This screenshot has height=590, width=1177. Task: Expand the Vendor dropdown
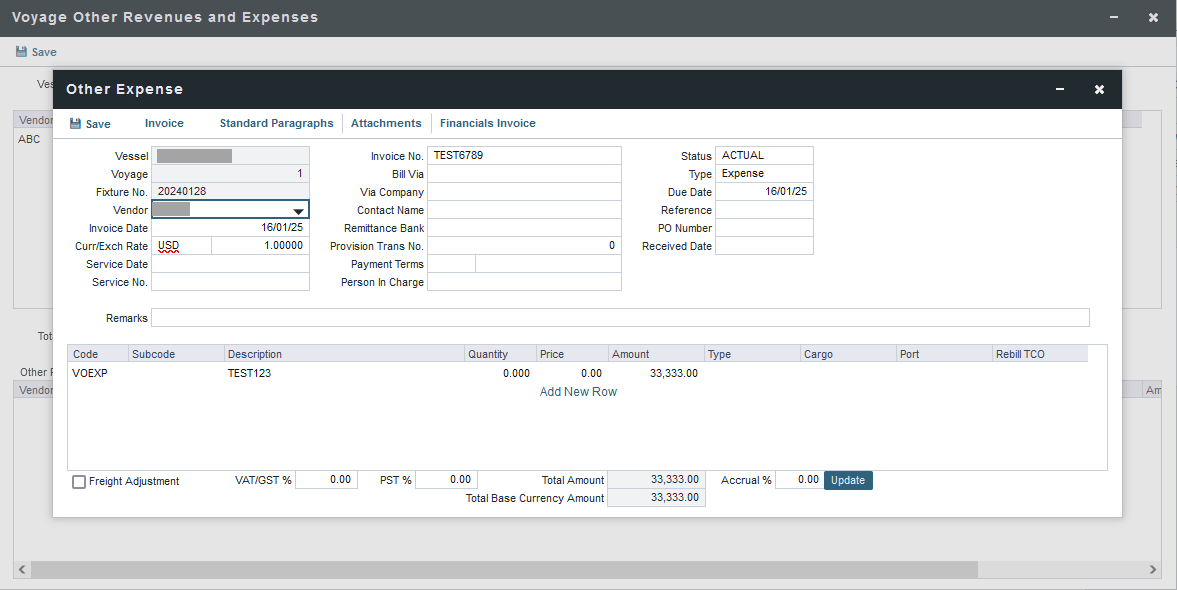tap(298, 210)
